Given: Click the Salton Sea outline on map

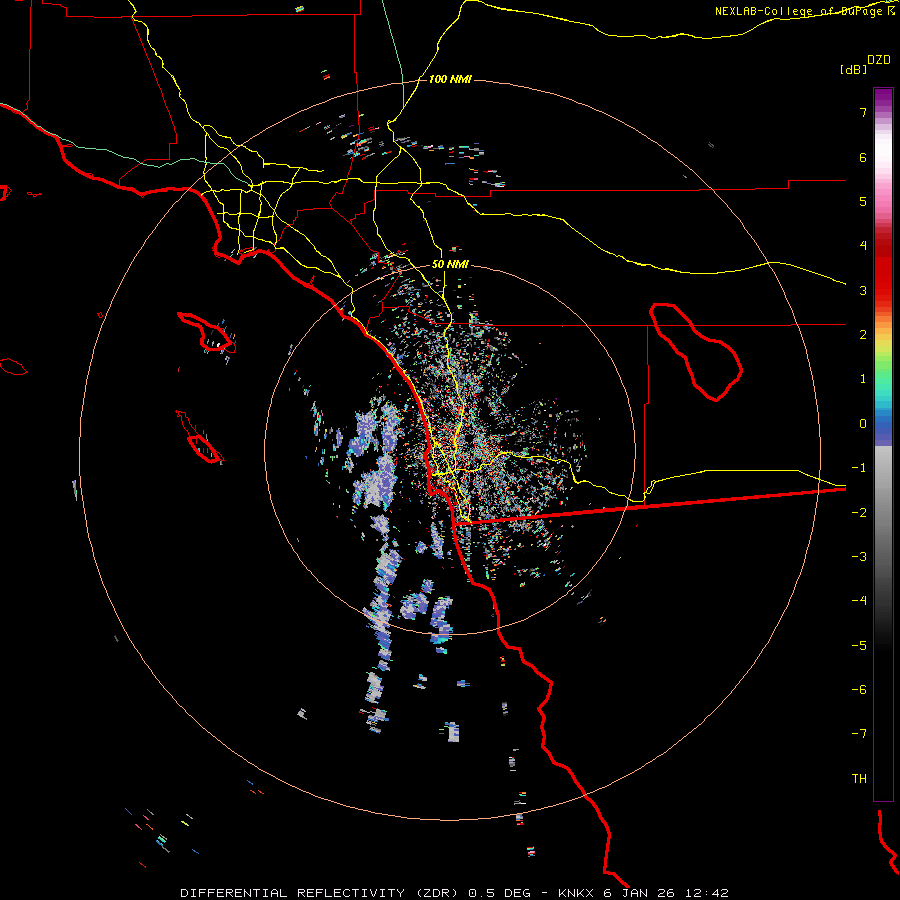Looking at the screenshot, I should click(696, 352).
